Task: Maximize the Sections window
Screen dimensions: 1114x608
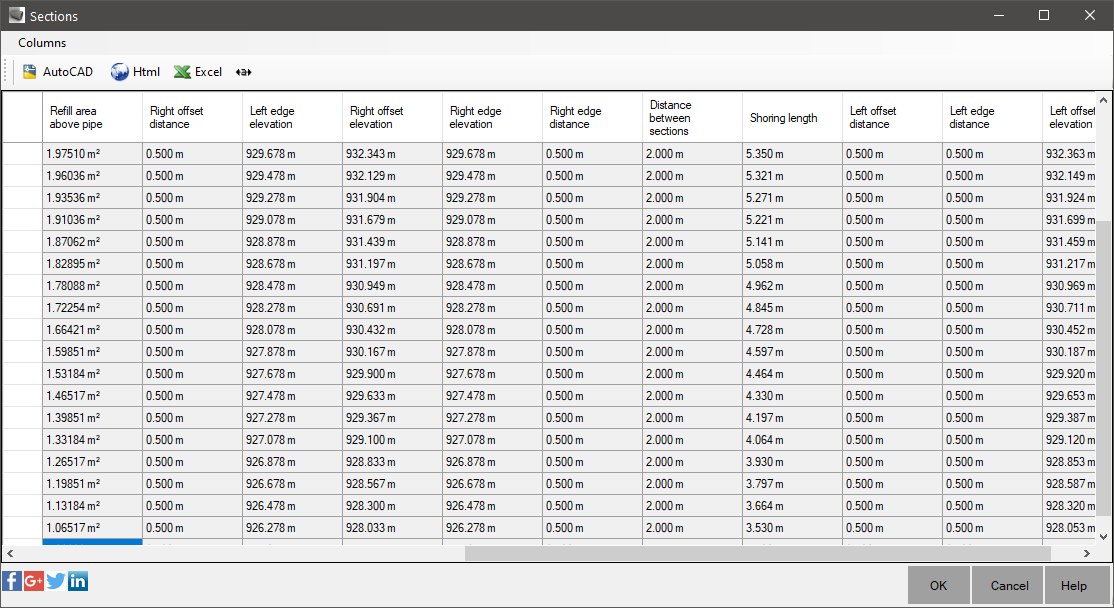Action: point(1044,15)
